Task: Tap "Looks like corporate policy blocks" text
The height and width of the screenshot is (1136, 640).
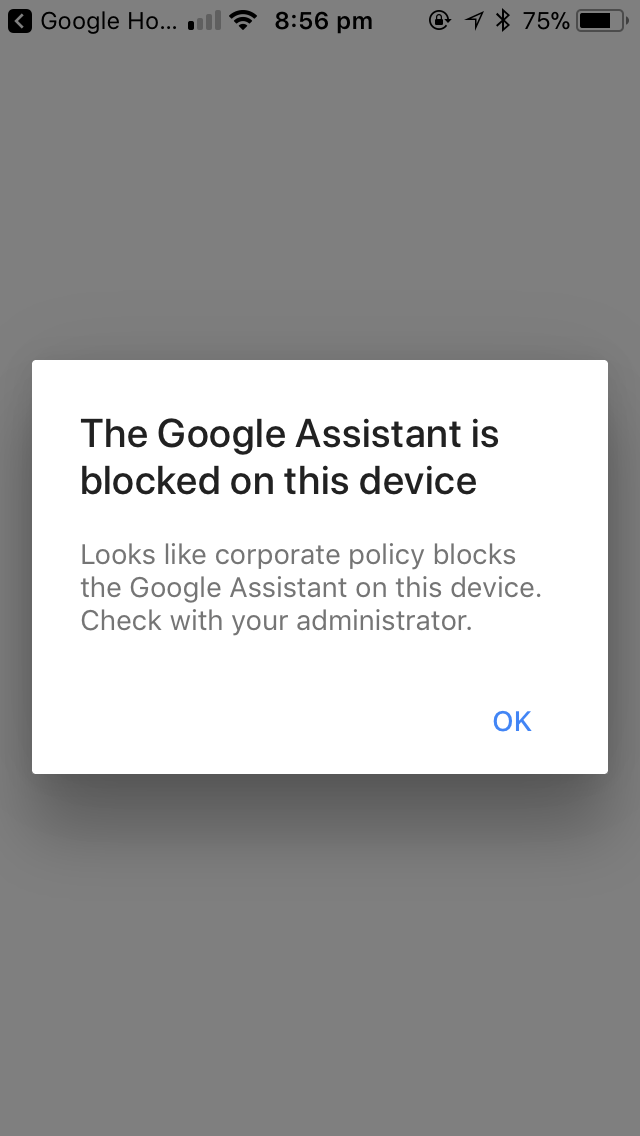Action: [298, 555]
